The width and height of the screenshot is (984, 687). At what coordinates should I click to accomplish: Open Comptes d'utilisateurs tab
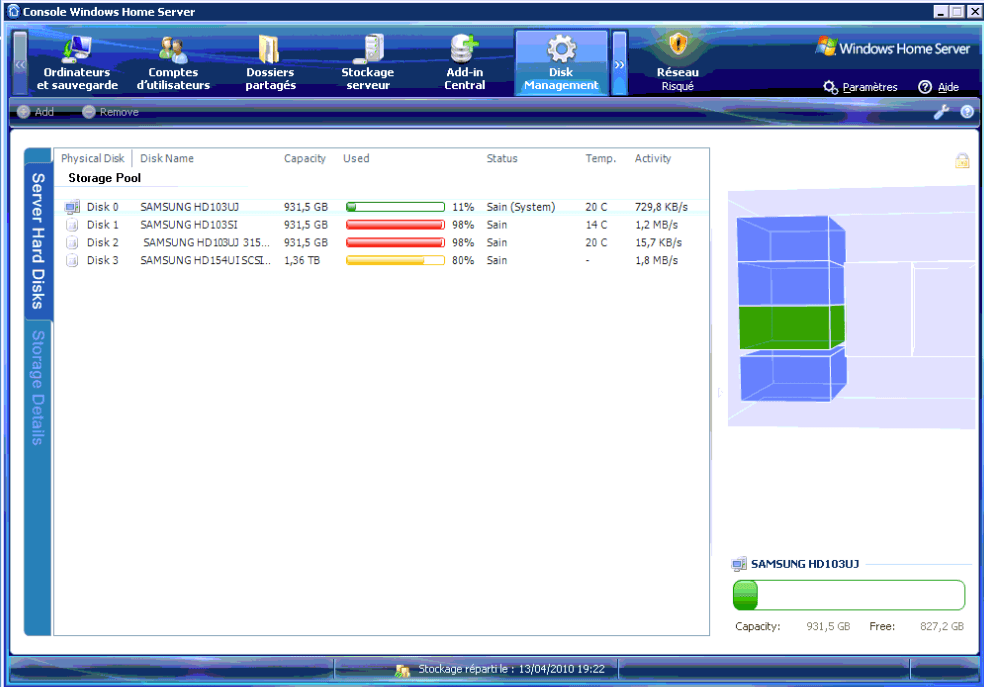pos(173,63)
